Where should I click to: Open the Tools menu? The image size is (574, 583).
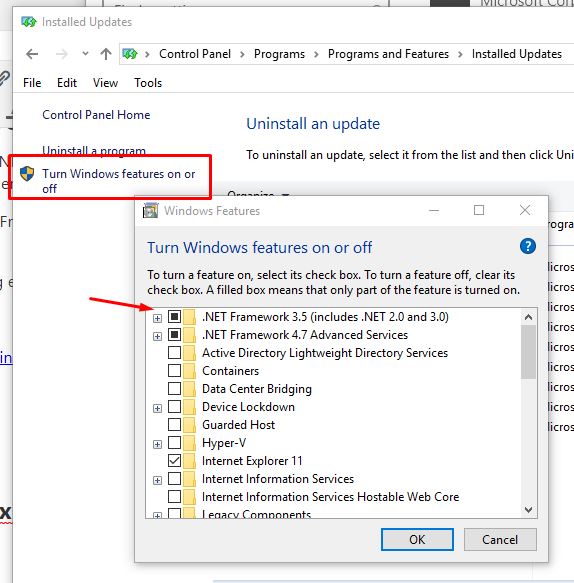148,83
